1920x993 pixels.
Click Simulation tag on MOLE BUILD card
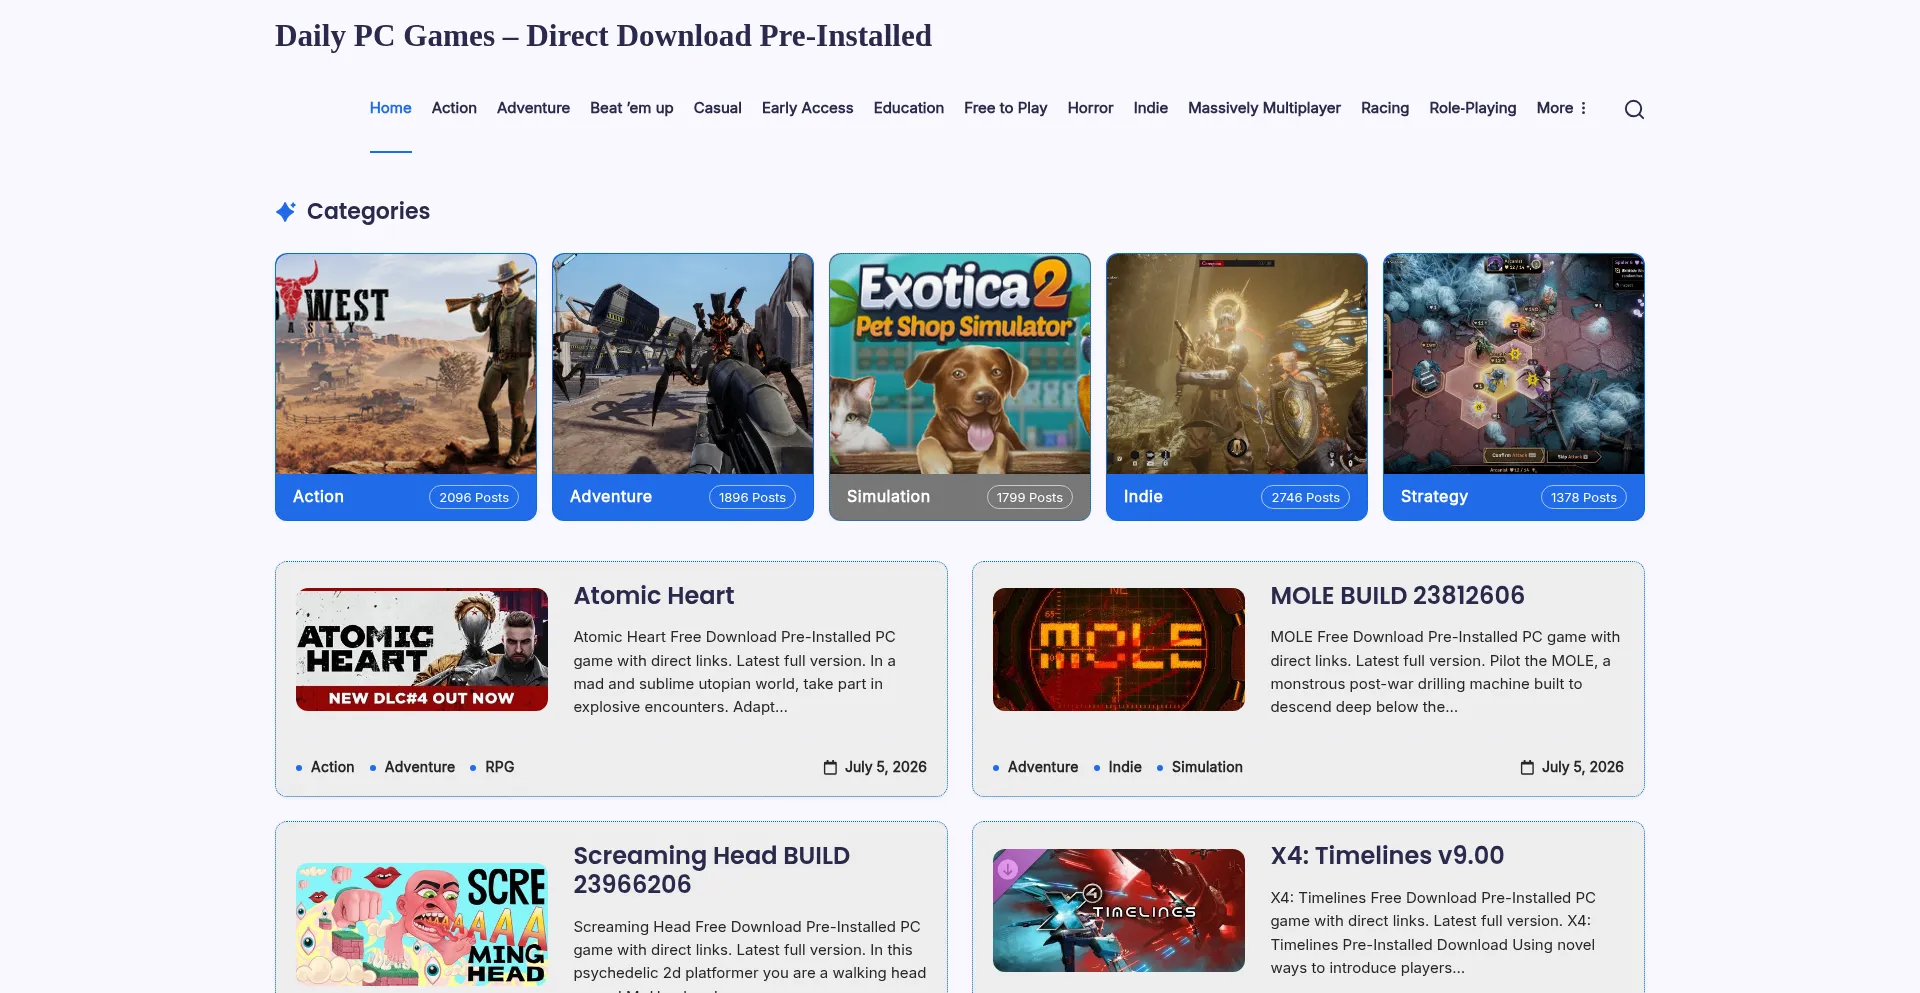pos(1207,767)
